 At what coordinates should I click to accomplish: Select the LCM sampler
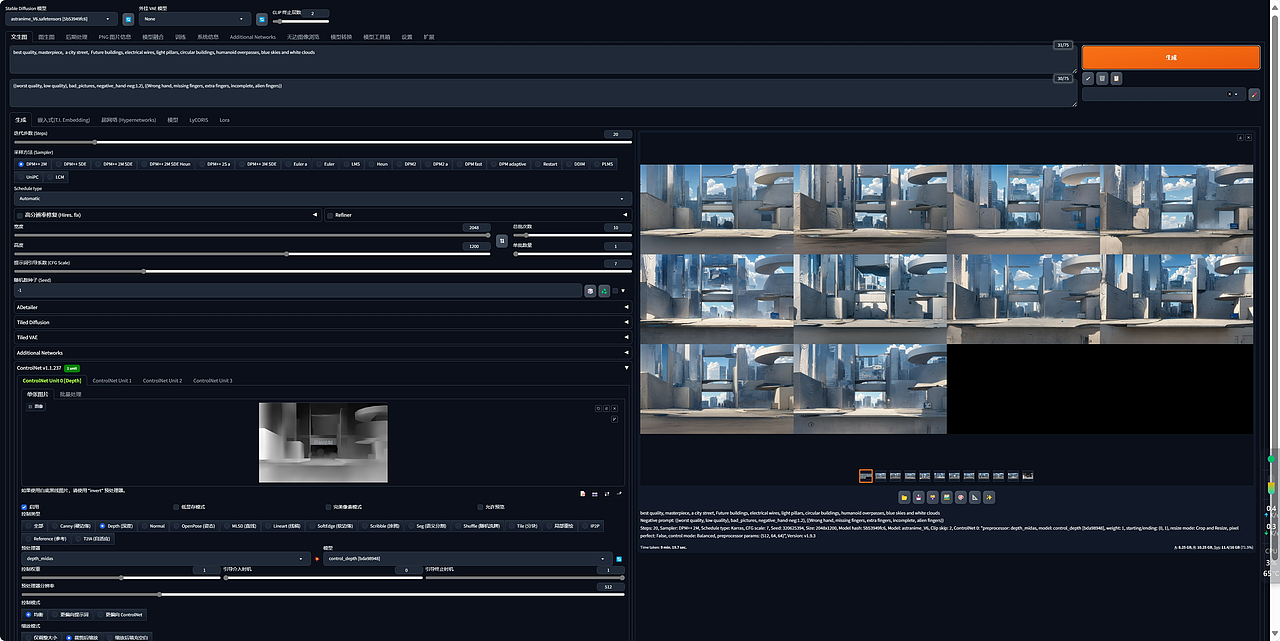click(x=56, y=177)
